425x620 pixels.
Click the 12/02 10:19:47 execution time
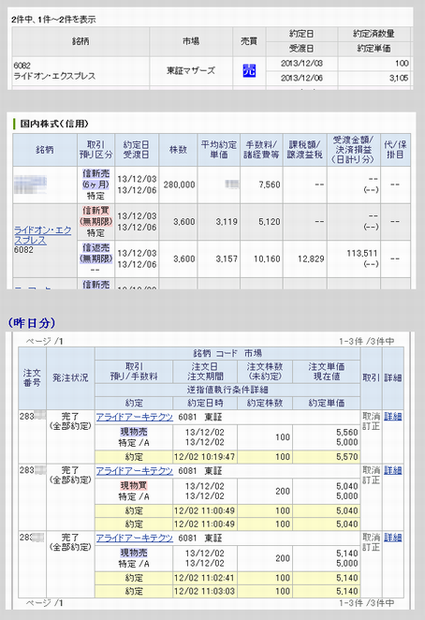pos(204,457)
